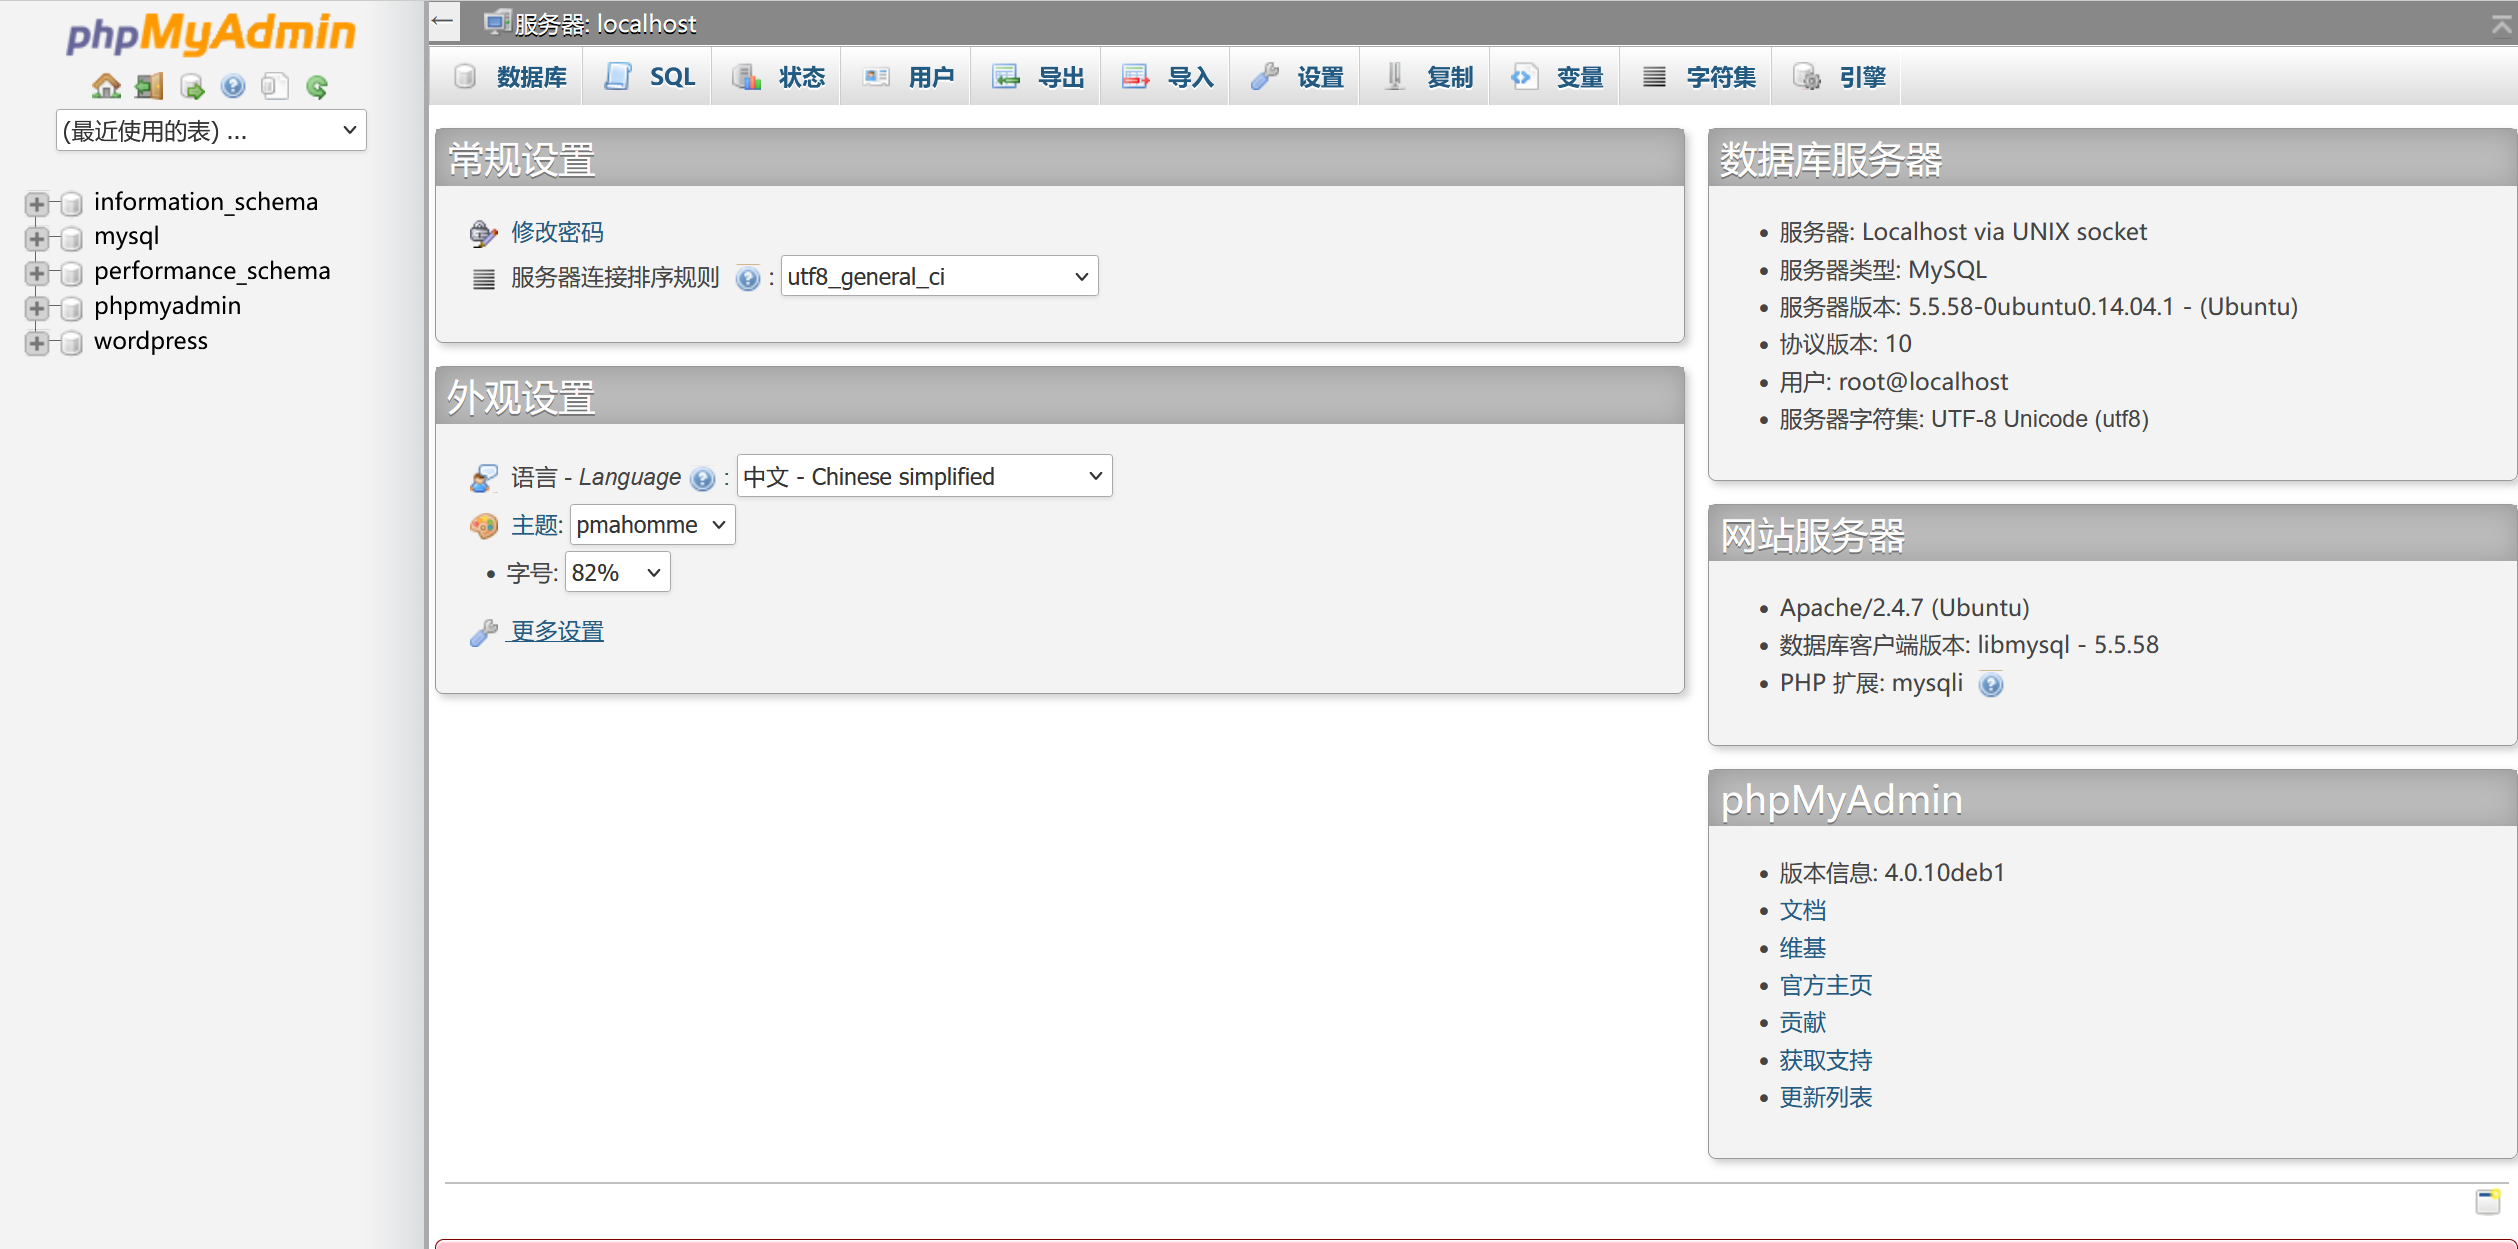
Task: Click the phpMyAdmin logo
Action: pos(211,33)
